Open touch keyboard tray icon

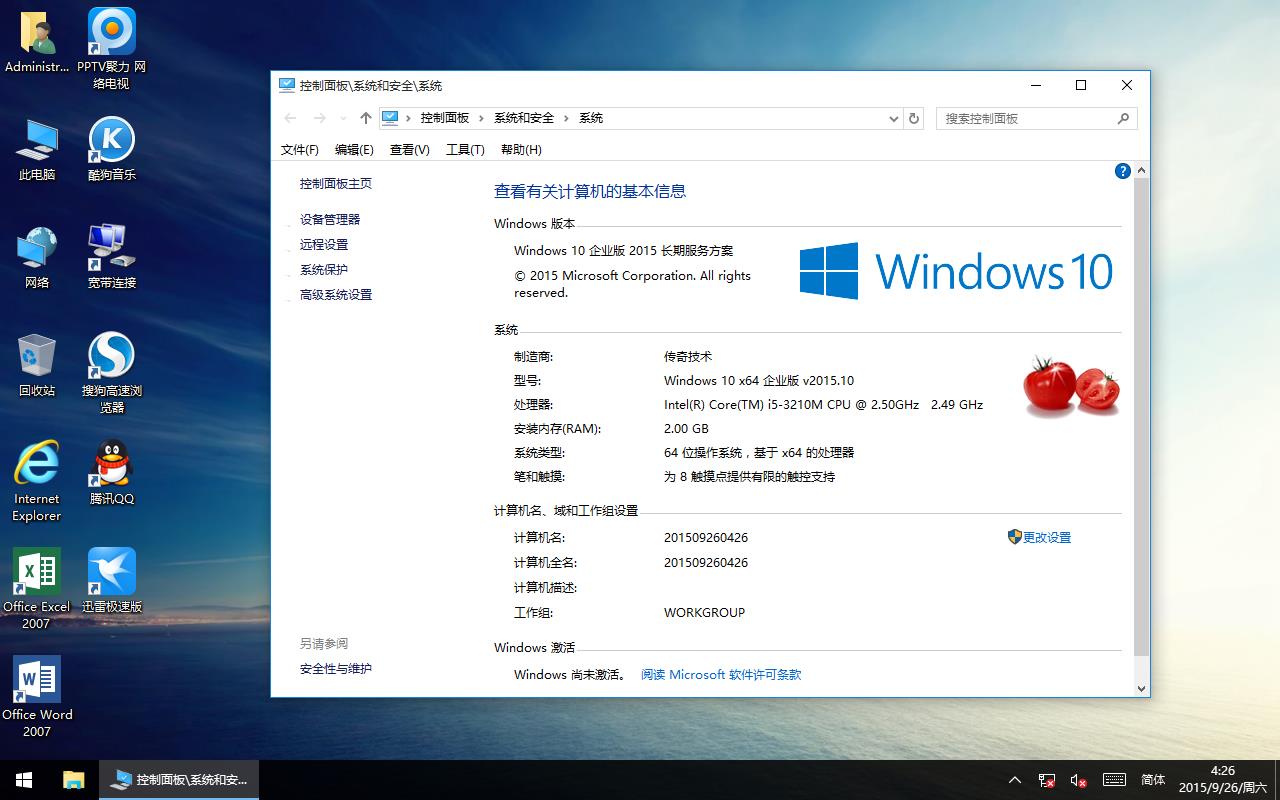point(1115,780)
